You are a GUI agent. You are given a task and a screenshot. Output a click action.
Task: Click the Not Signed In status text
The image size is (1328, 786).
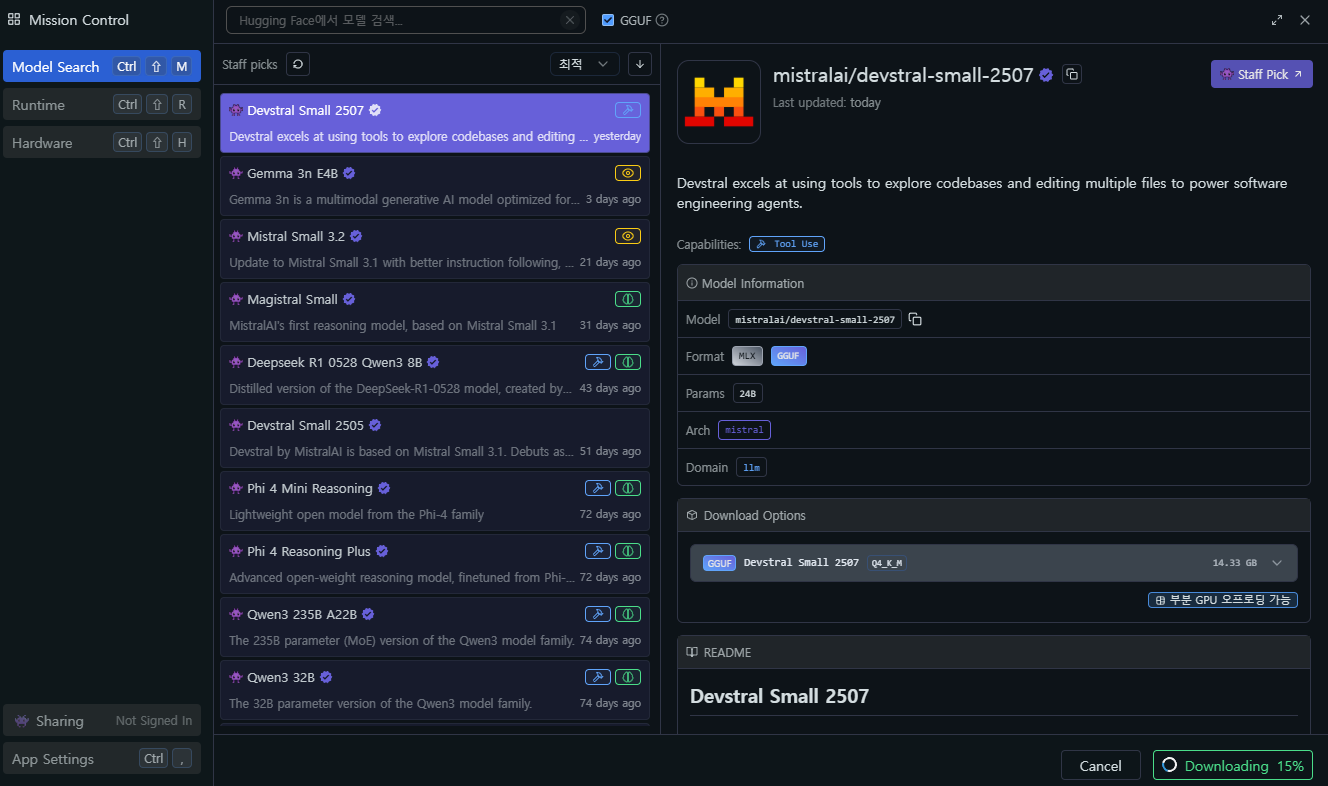click(154, 721)
